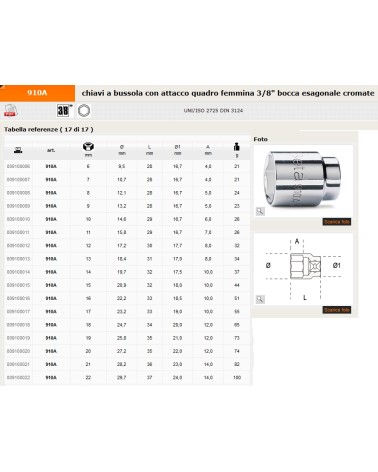Image resolution: width=378 pixels, height=472 pixels.
Task: Click the Ø1 mm column header
Action: 177,150
